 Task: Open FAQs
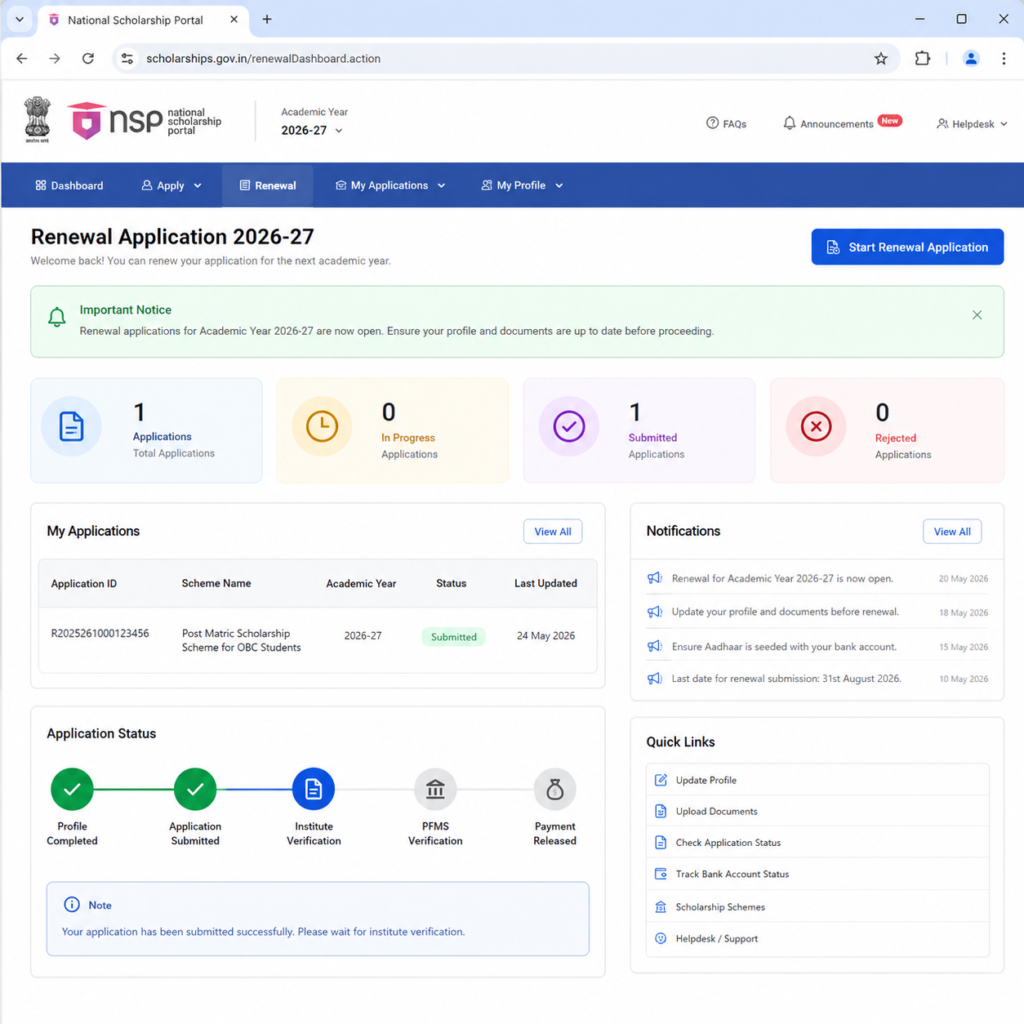[726, 123]
